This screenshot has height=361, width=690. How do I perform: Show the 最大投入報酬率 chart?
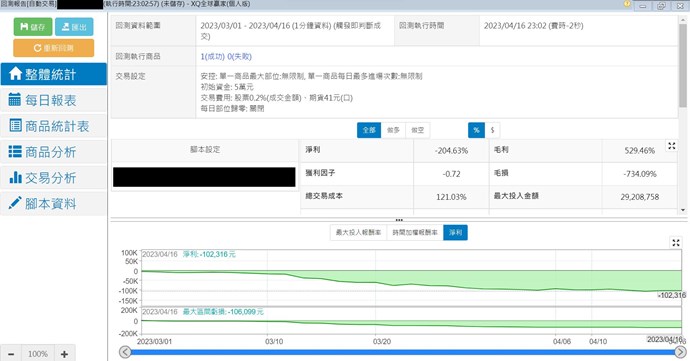358,232
